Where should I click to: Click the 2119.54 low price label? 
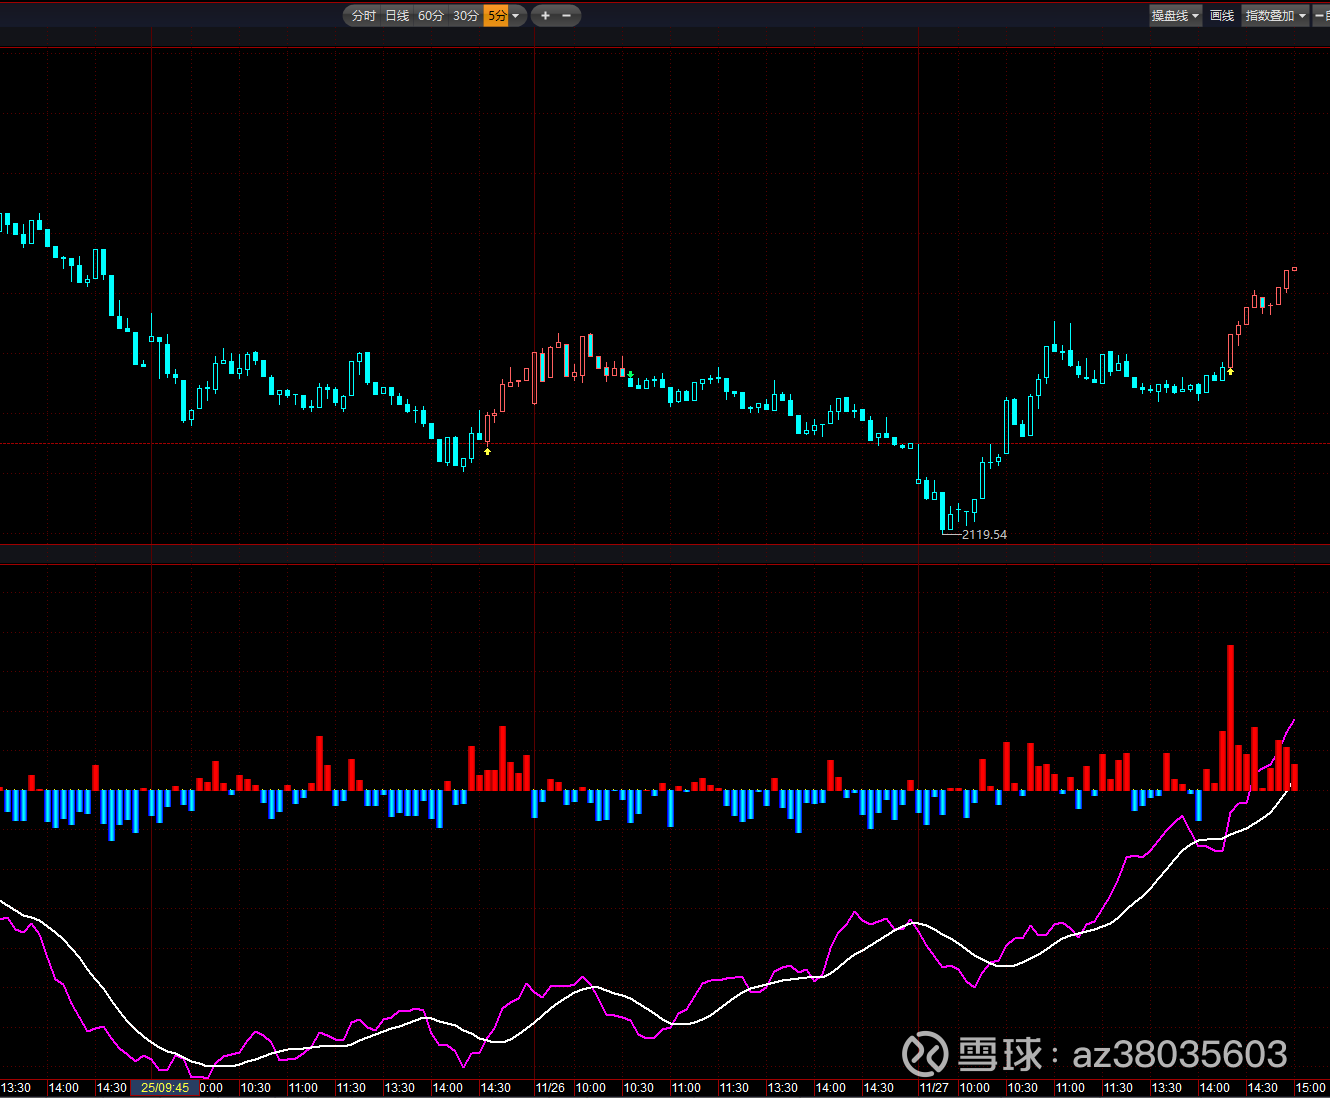click(984, 535)
